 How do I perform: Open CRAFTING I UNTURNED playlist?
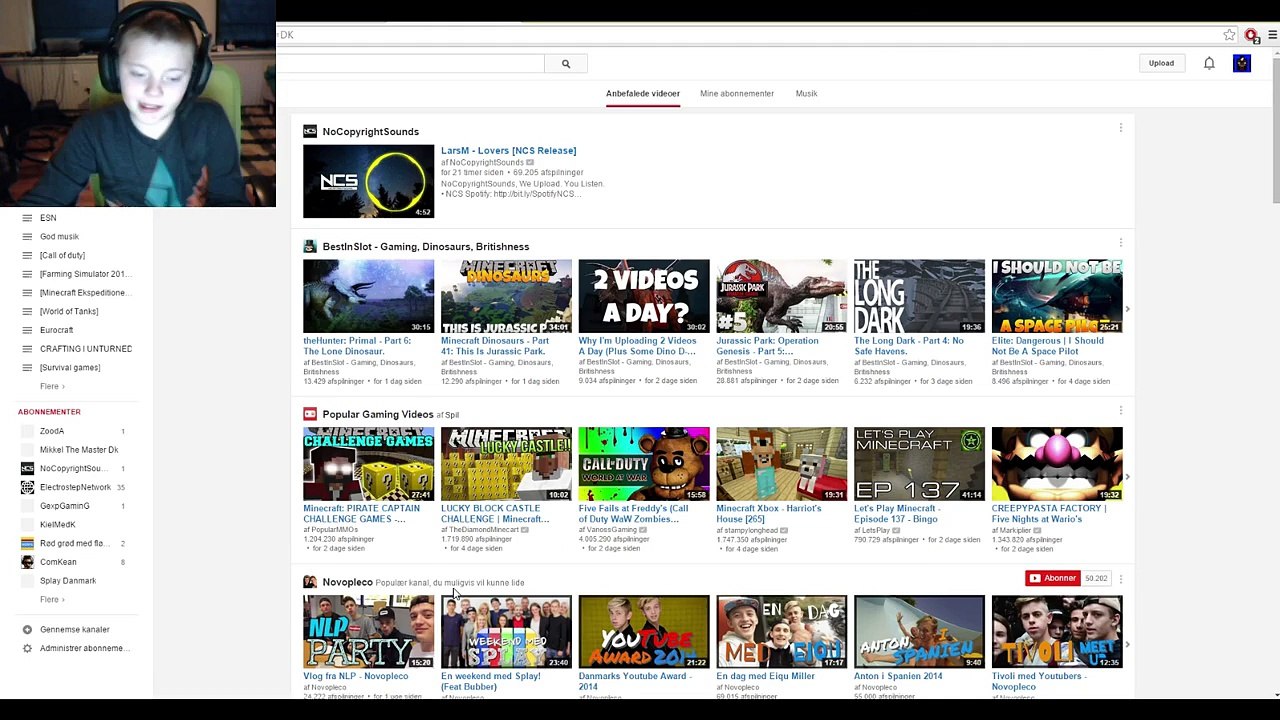[x=86, y=349]
